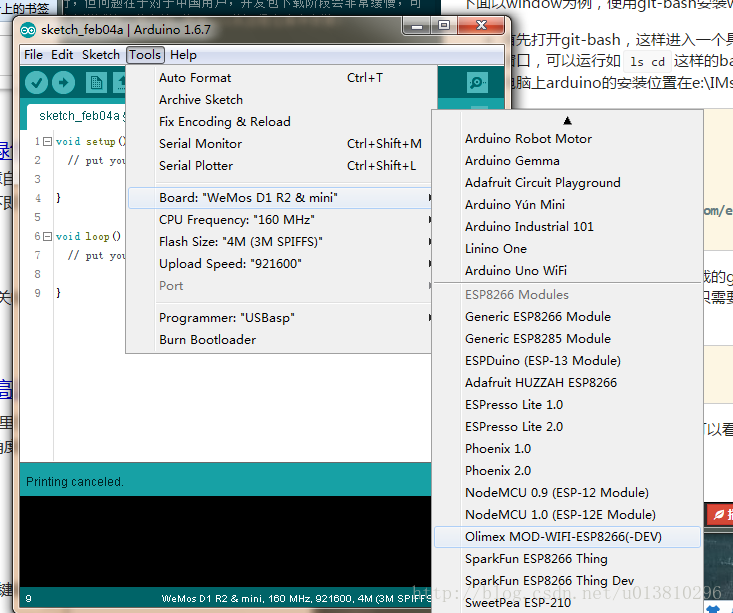733x613 pixels.
Task: Select ESPresso Lite 1.0 board
Action: tap(567, 405)
